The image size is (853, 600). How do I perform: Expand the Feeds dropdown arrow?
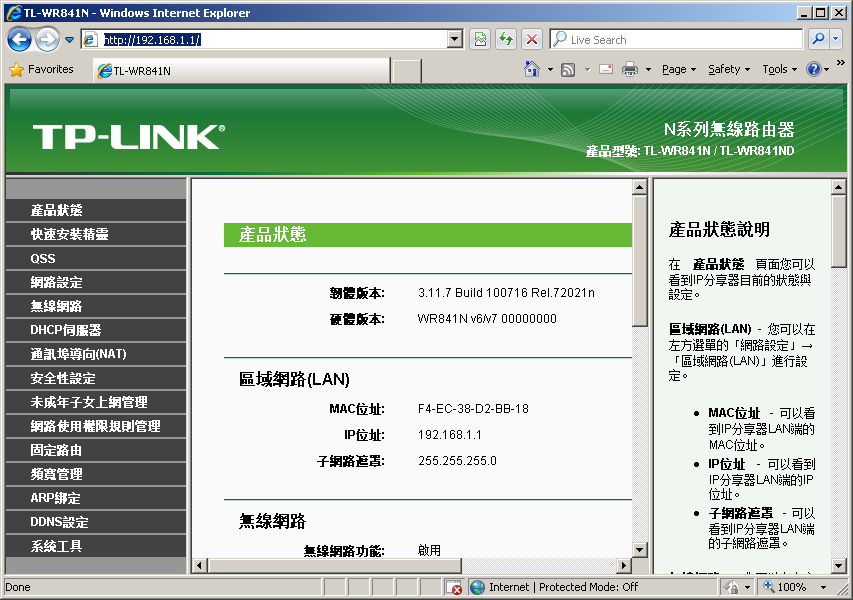tap(587, 70)
